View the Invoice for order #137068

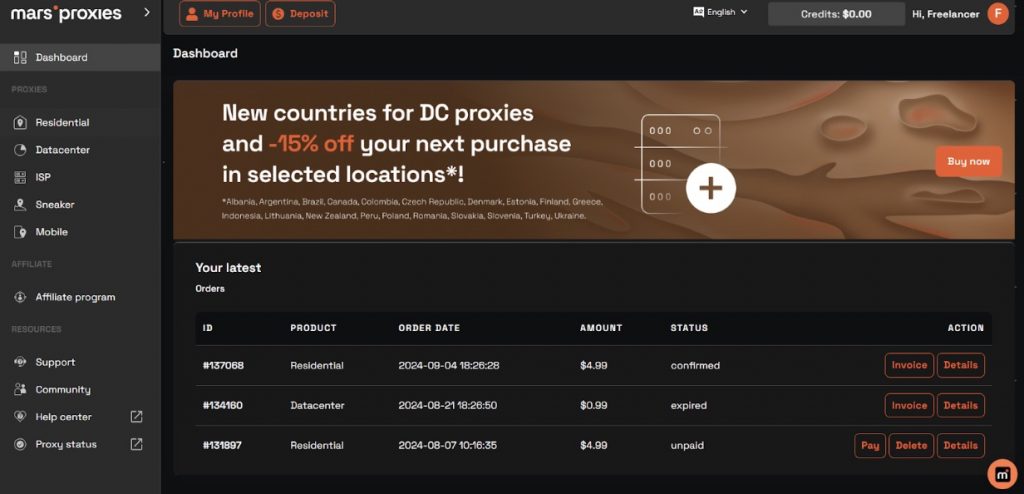pyautogui.click(x=909, y=365)
